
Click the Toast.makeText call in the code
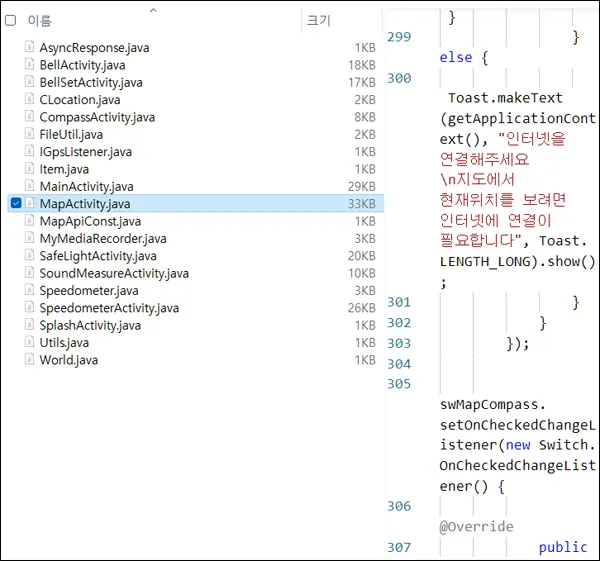click(505, 98)
